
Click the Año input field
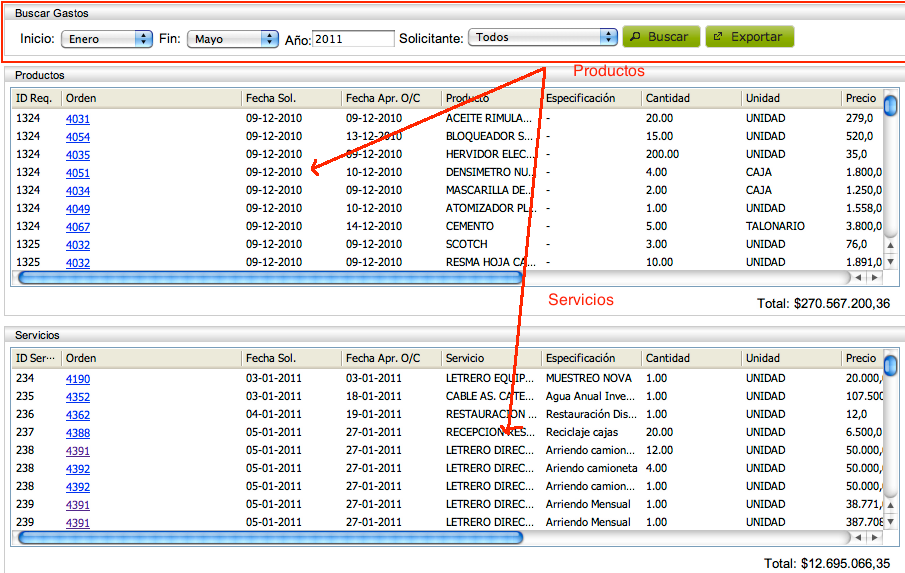(353, 39)
